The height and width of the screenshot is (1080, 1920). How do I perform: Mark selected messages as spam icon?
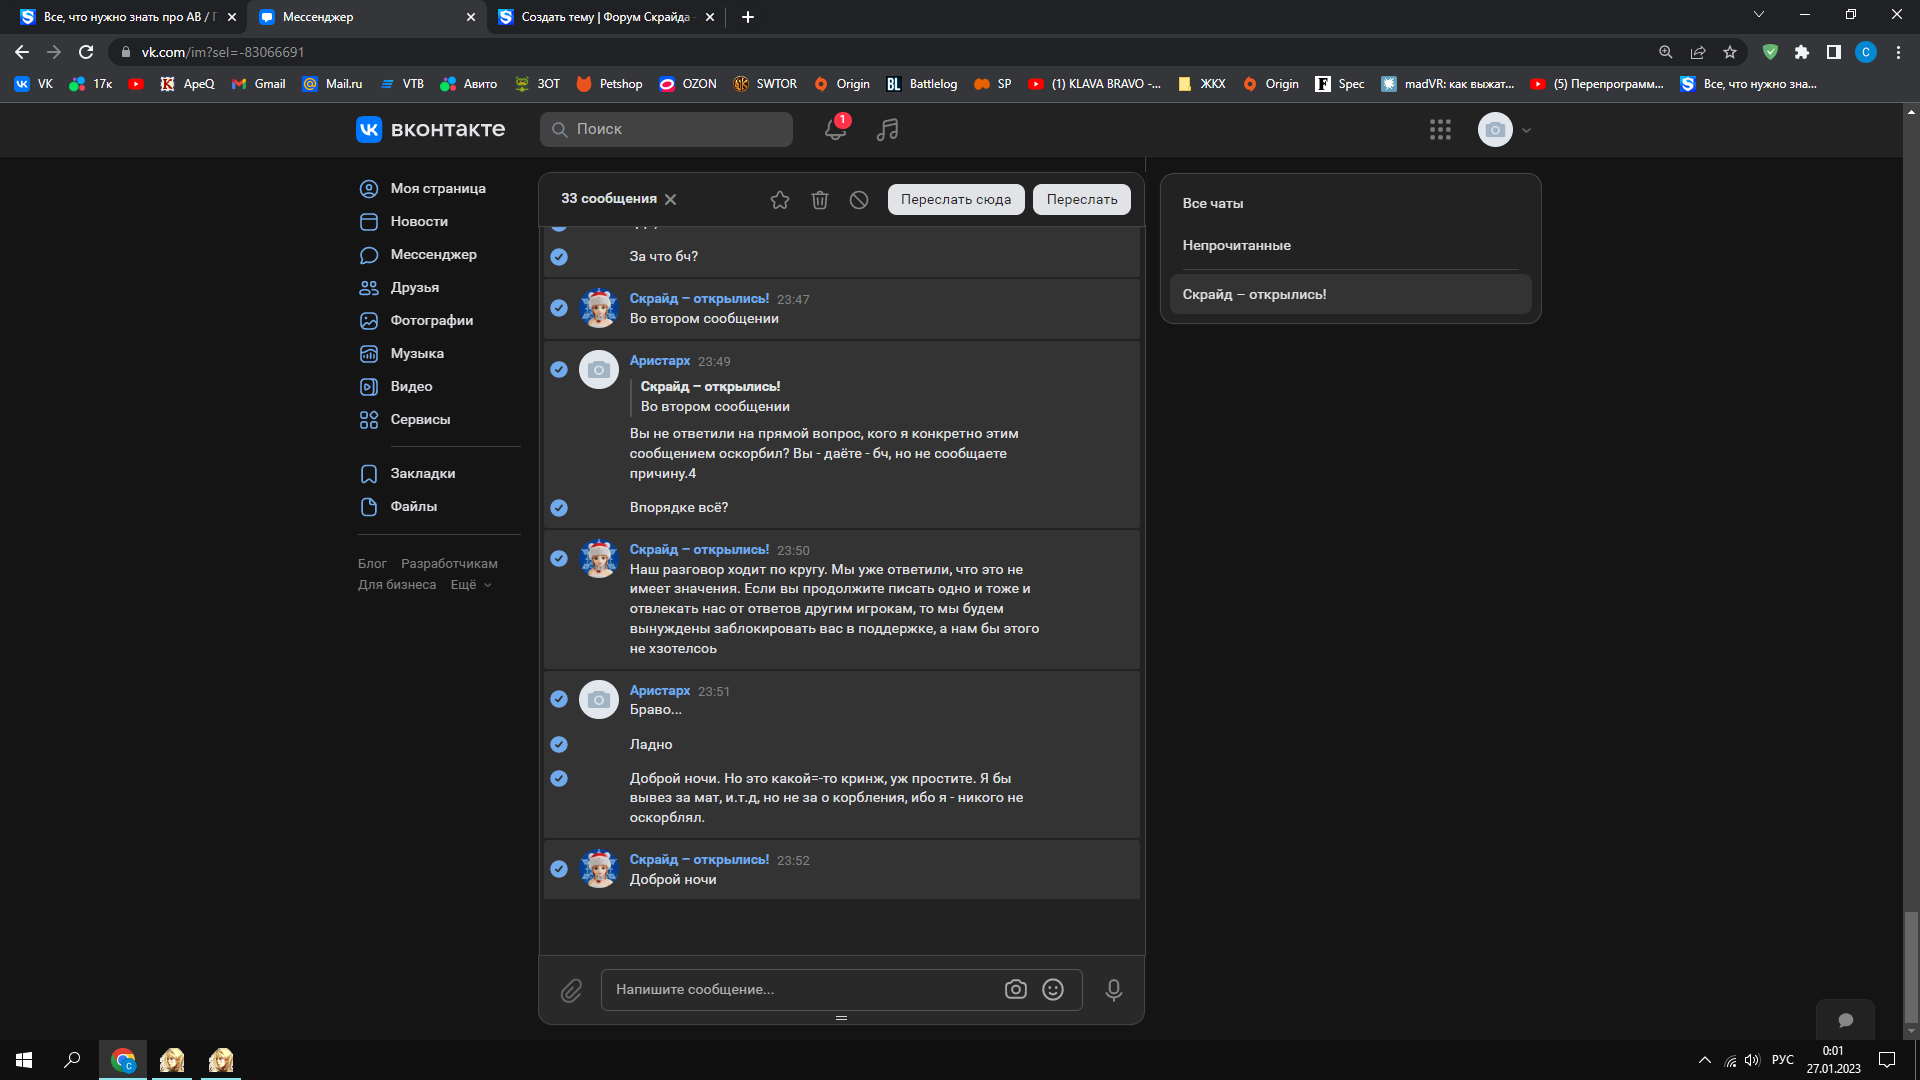859,200
